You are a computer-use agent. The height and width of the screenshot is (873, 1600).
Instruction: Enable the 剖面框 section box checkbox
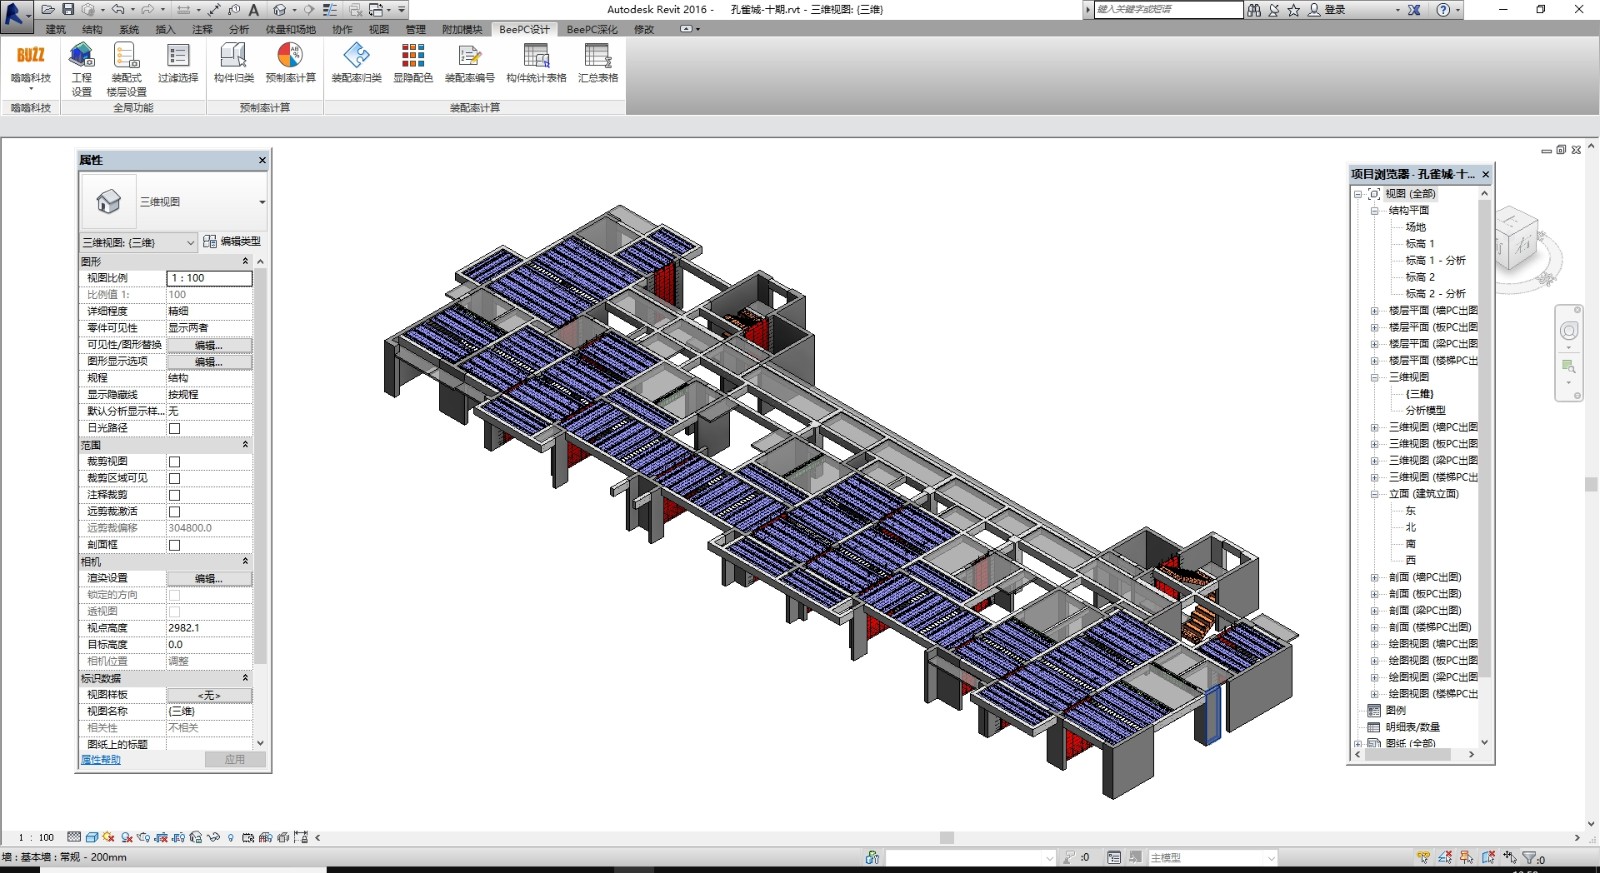pos(174,545)
